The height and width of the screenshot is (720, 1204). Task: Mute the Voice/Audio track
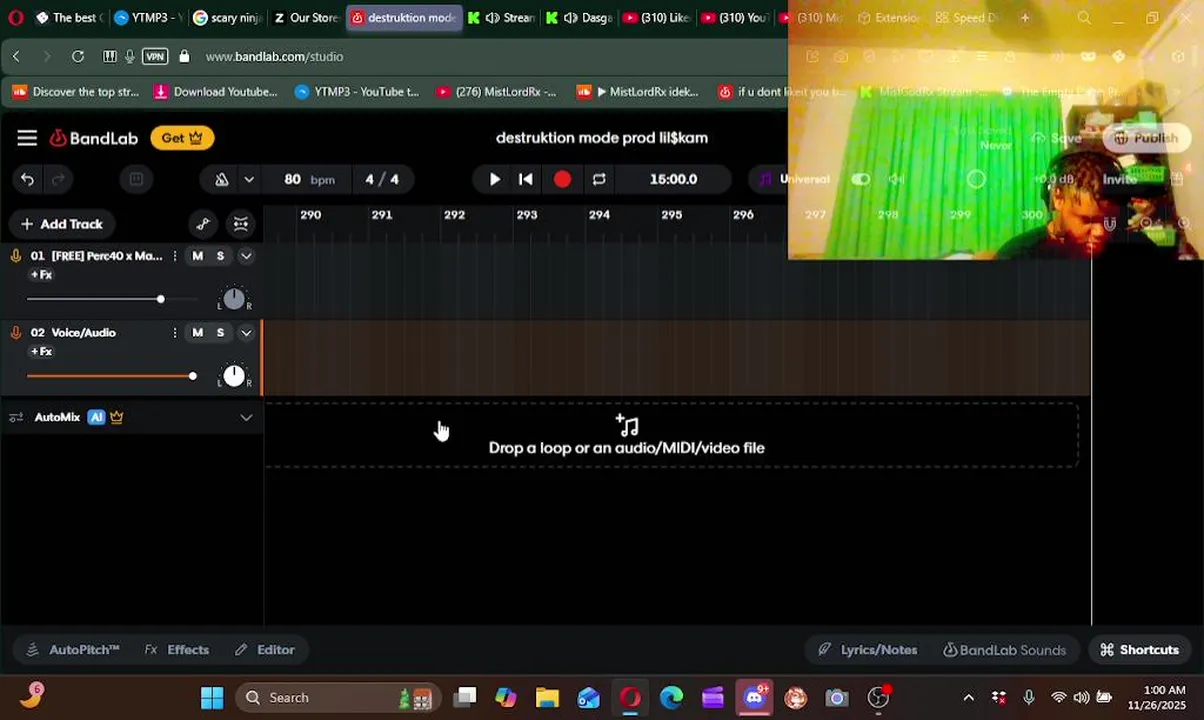coord(197,333)
